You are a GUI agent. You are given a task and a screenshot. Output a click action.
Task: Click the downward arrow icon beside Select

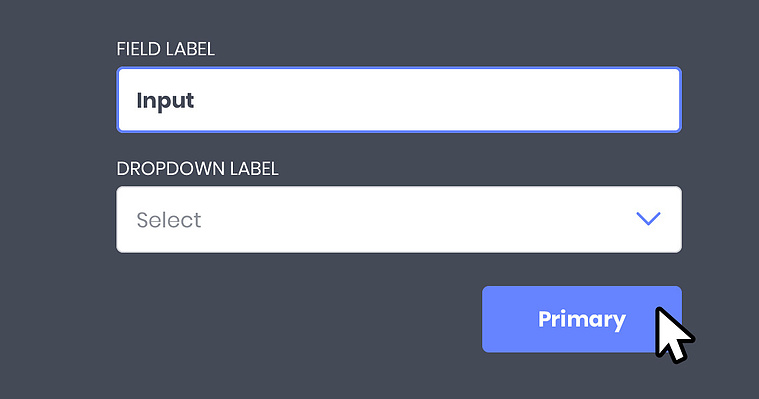click(x=648, y=218)
